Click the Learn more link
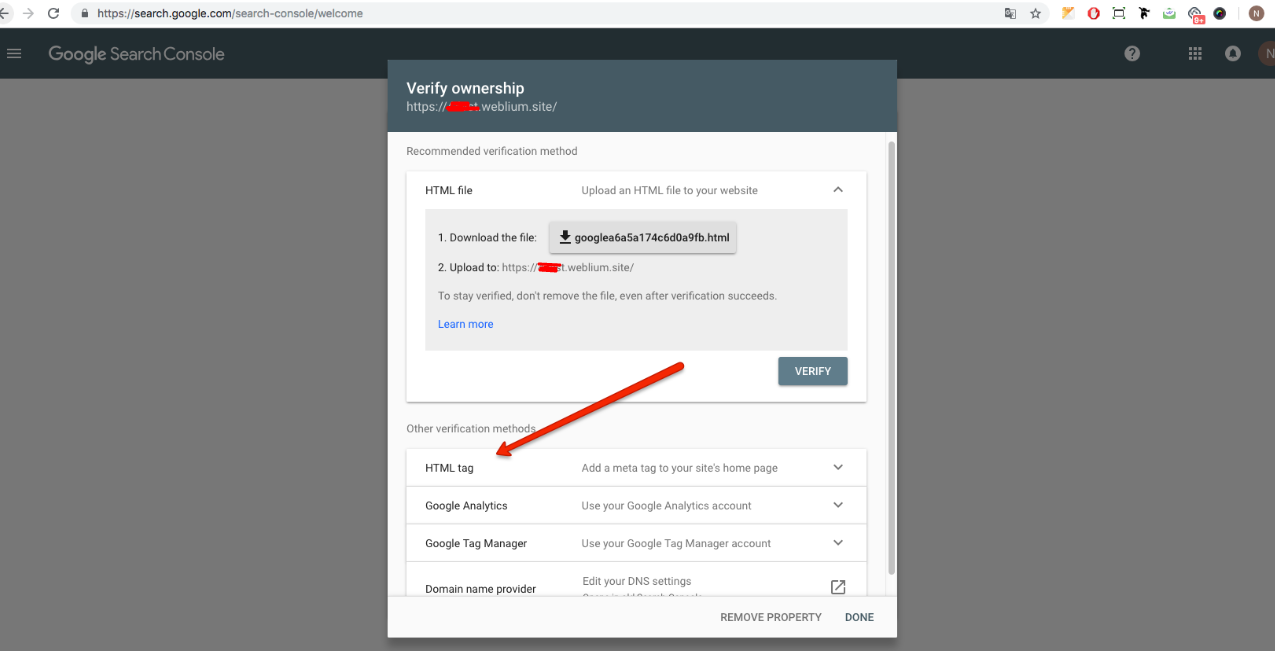 465,324
